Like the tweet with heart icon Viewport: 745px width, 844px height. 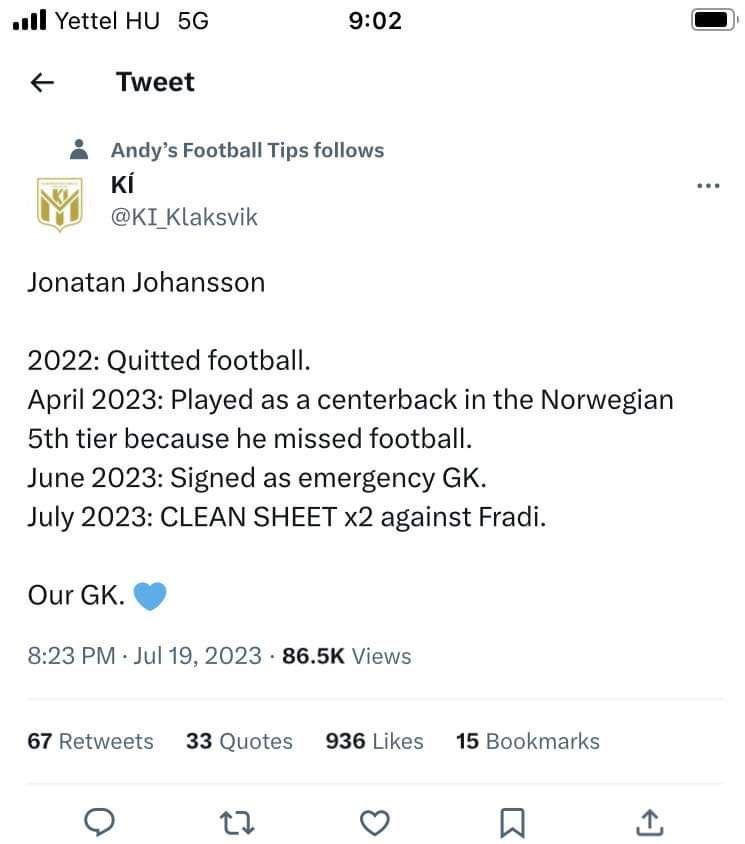[375, 822]
